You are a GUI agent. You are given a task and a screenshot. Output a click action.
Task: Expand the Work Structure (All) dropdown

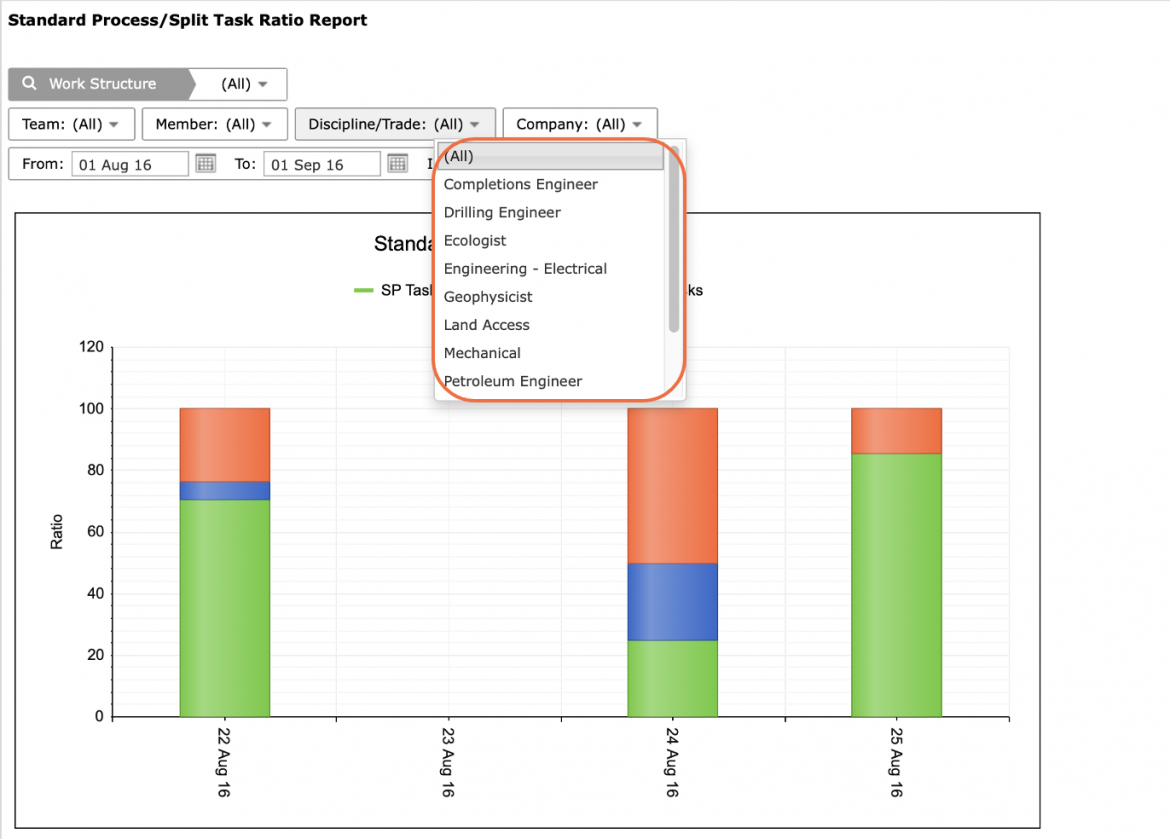pyautogui.click(x=243, y=84)
